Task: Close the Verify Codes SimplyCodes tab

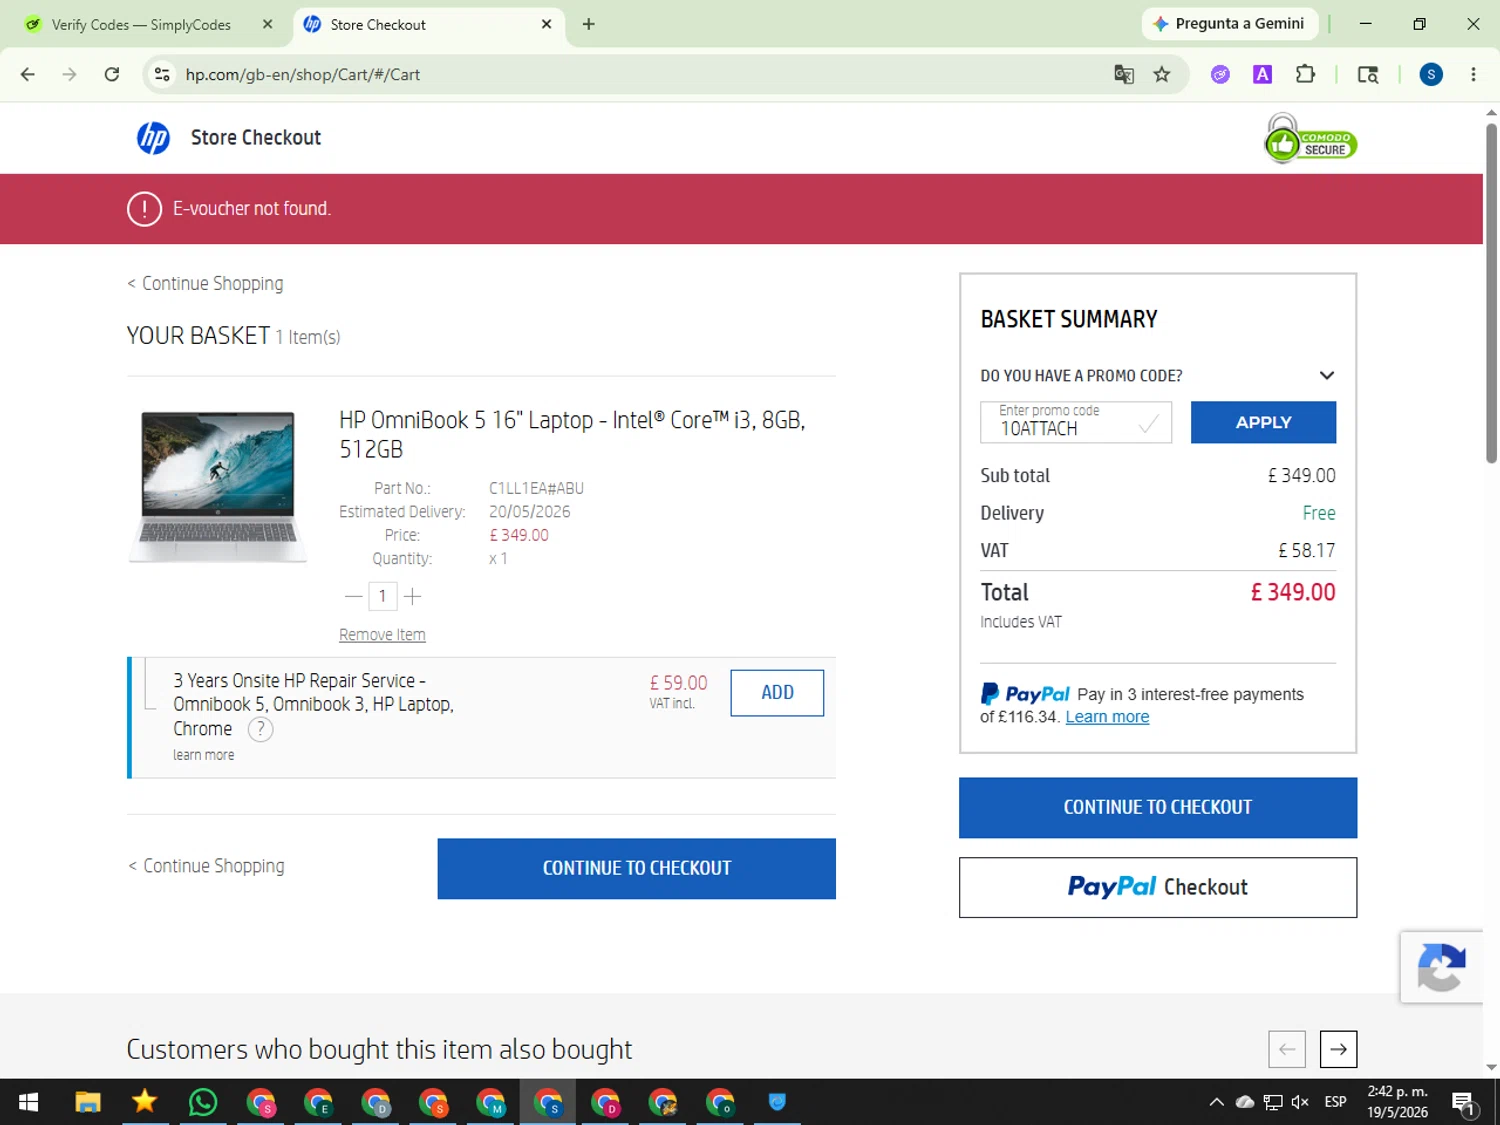Action: [x=267, y=24]
